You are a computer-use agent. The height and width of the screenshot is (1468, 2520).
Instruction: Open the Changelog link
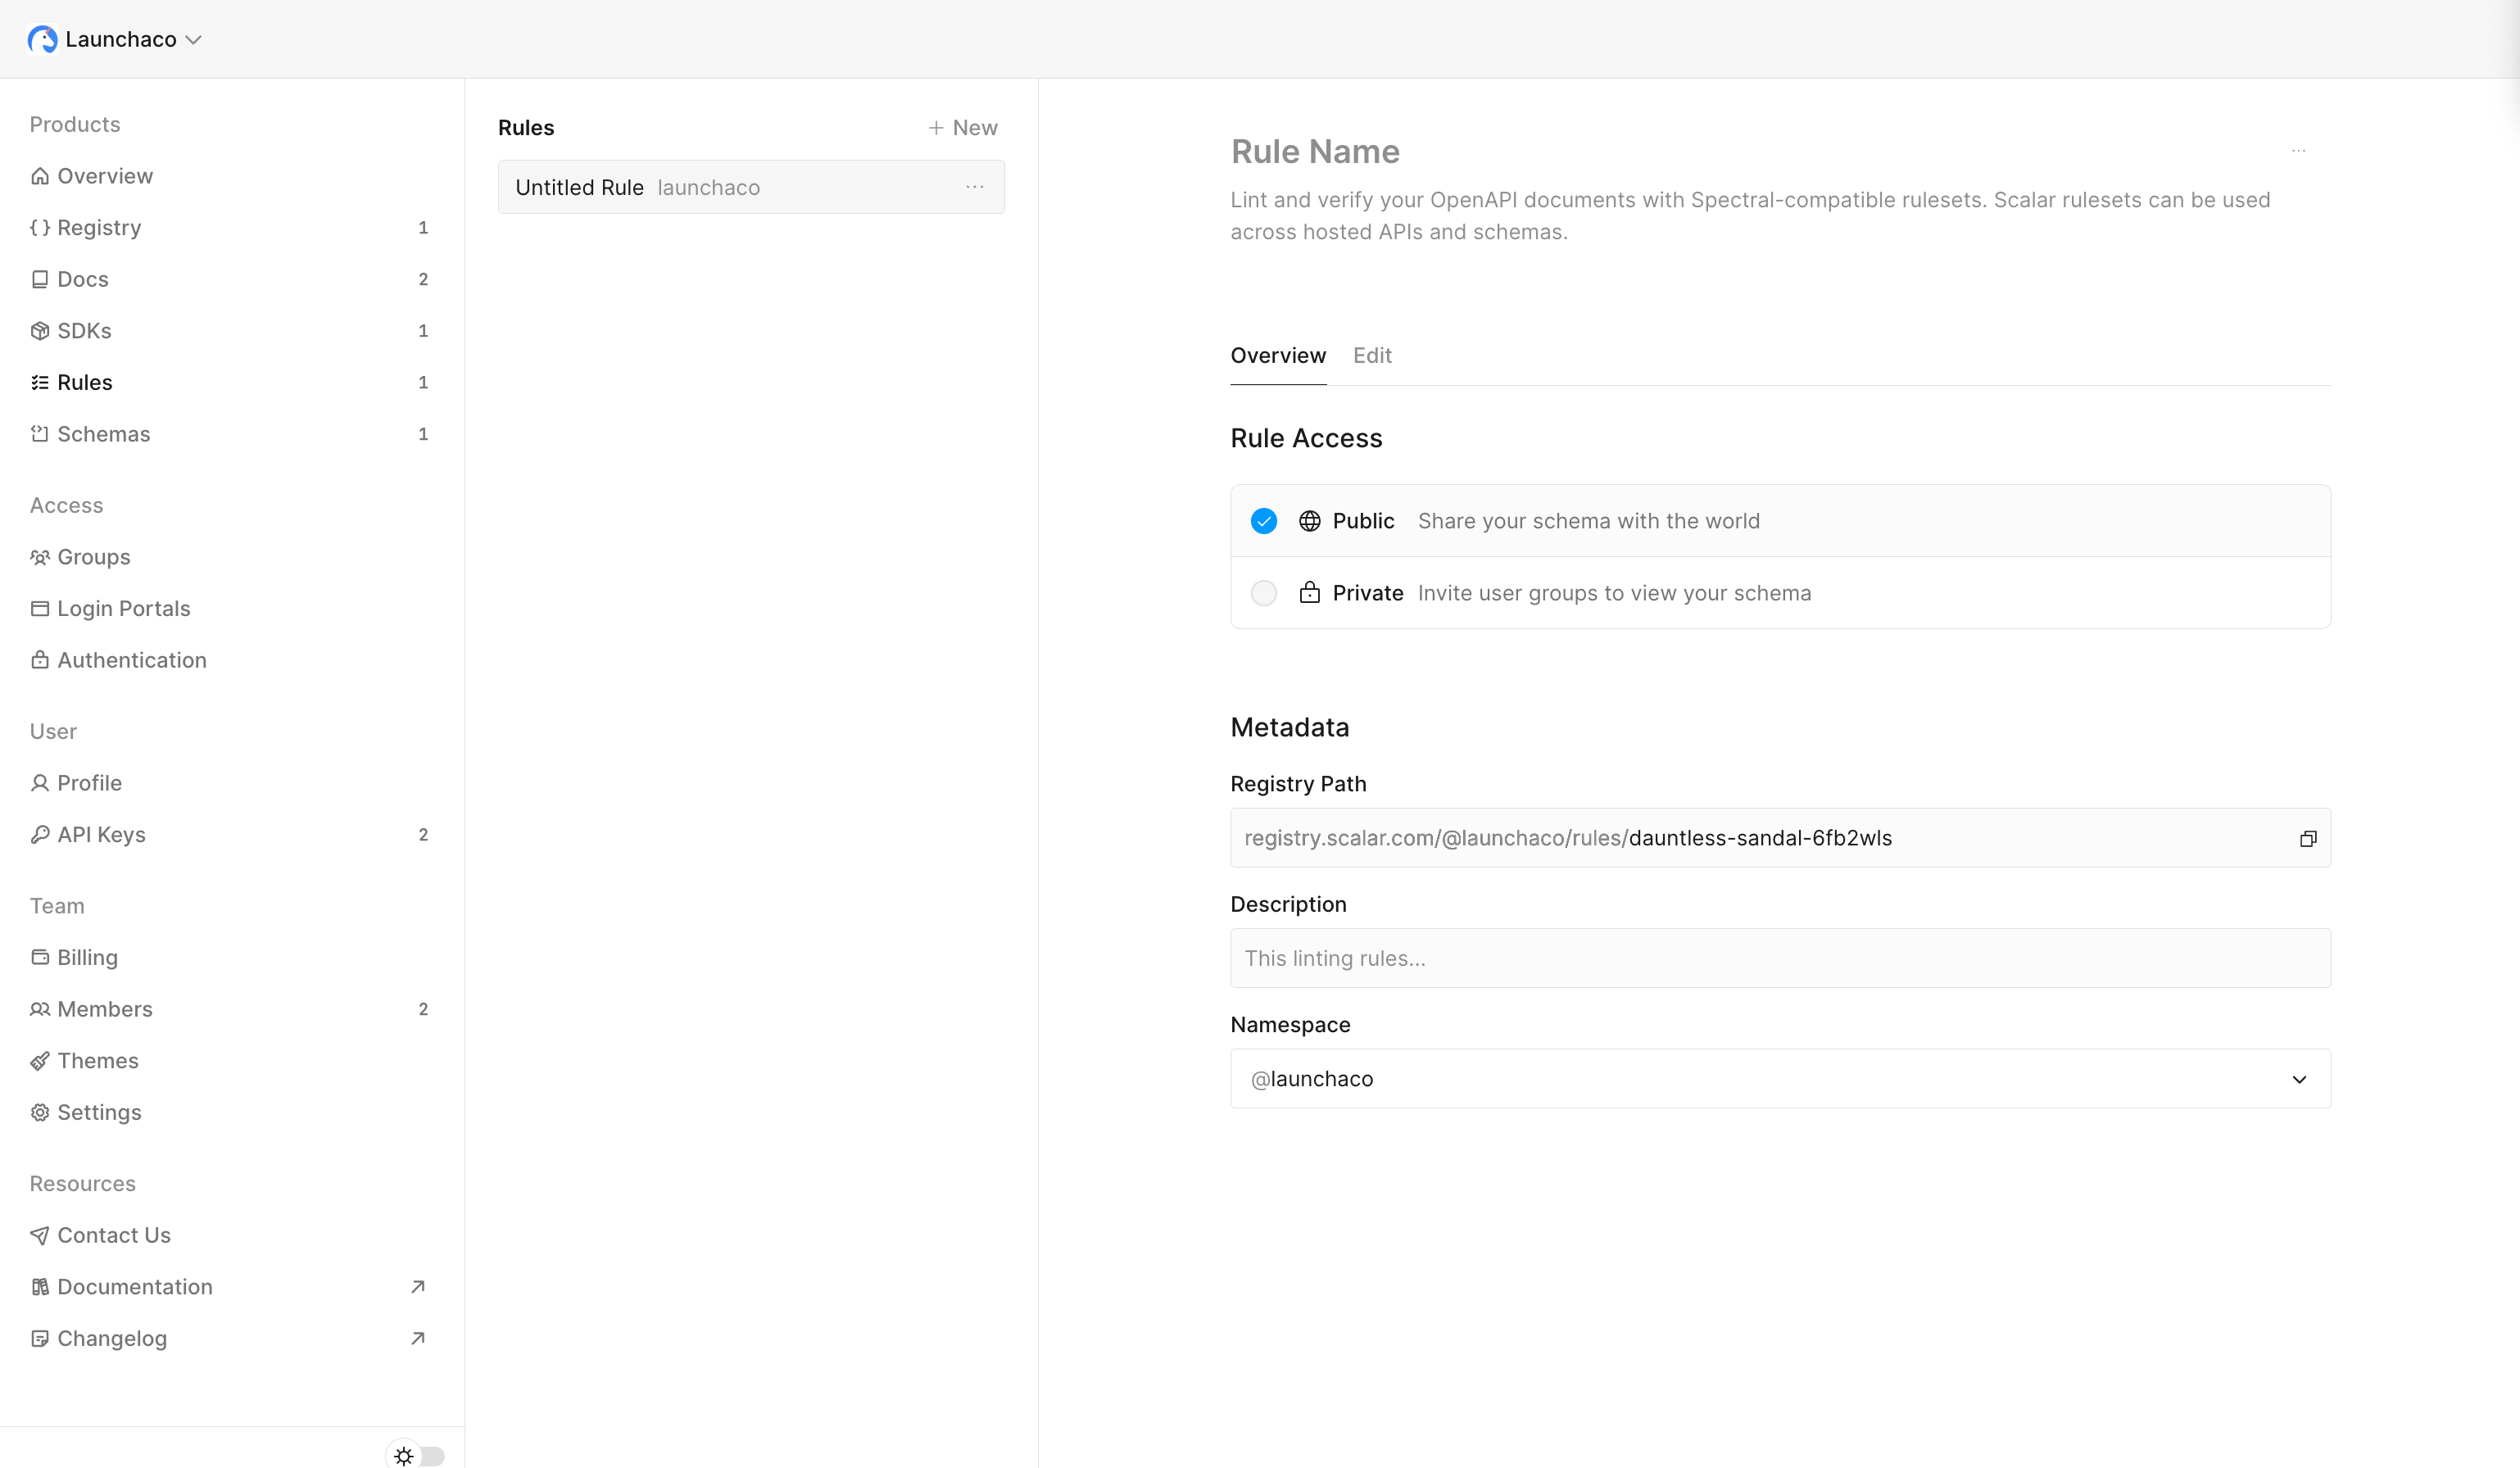[x=112, y=1339]
